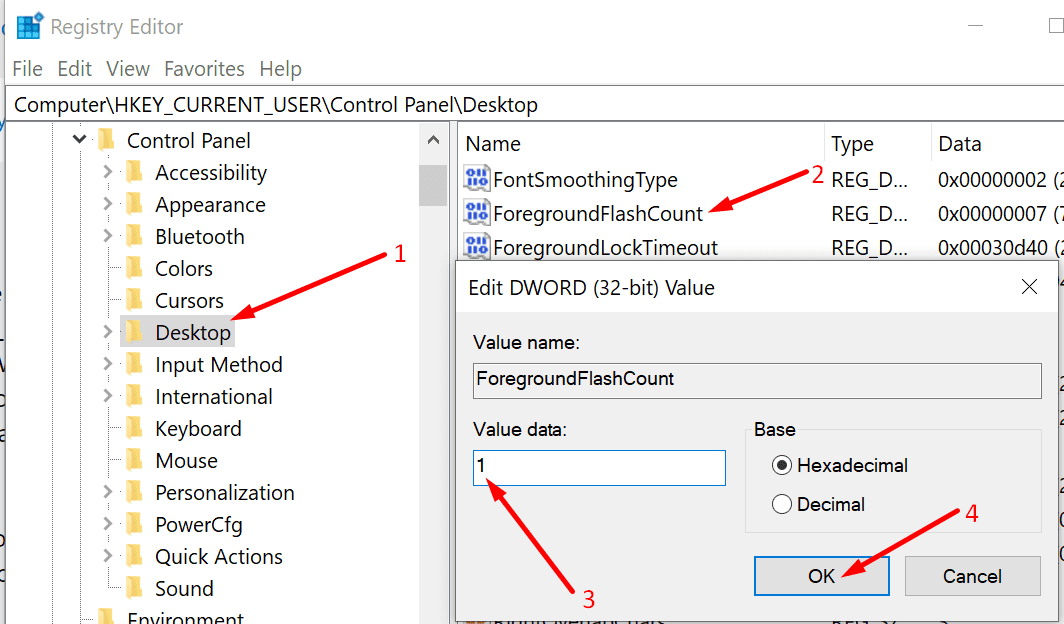The height and width of the screenshot is (624, 1064).
Task: Click the tree pane scroll up arrow
Action: (x=433, y=140)
